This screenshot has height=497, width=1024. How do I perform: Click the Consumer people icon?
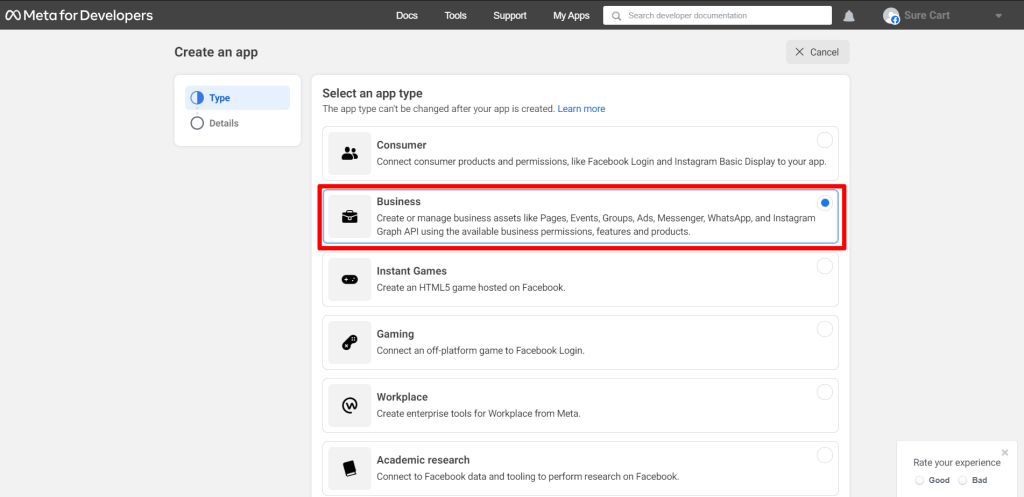coord(349,153)
